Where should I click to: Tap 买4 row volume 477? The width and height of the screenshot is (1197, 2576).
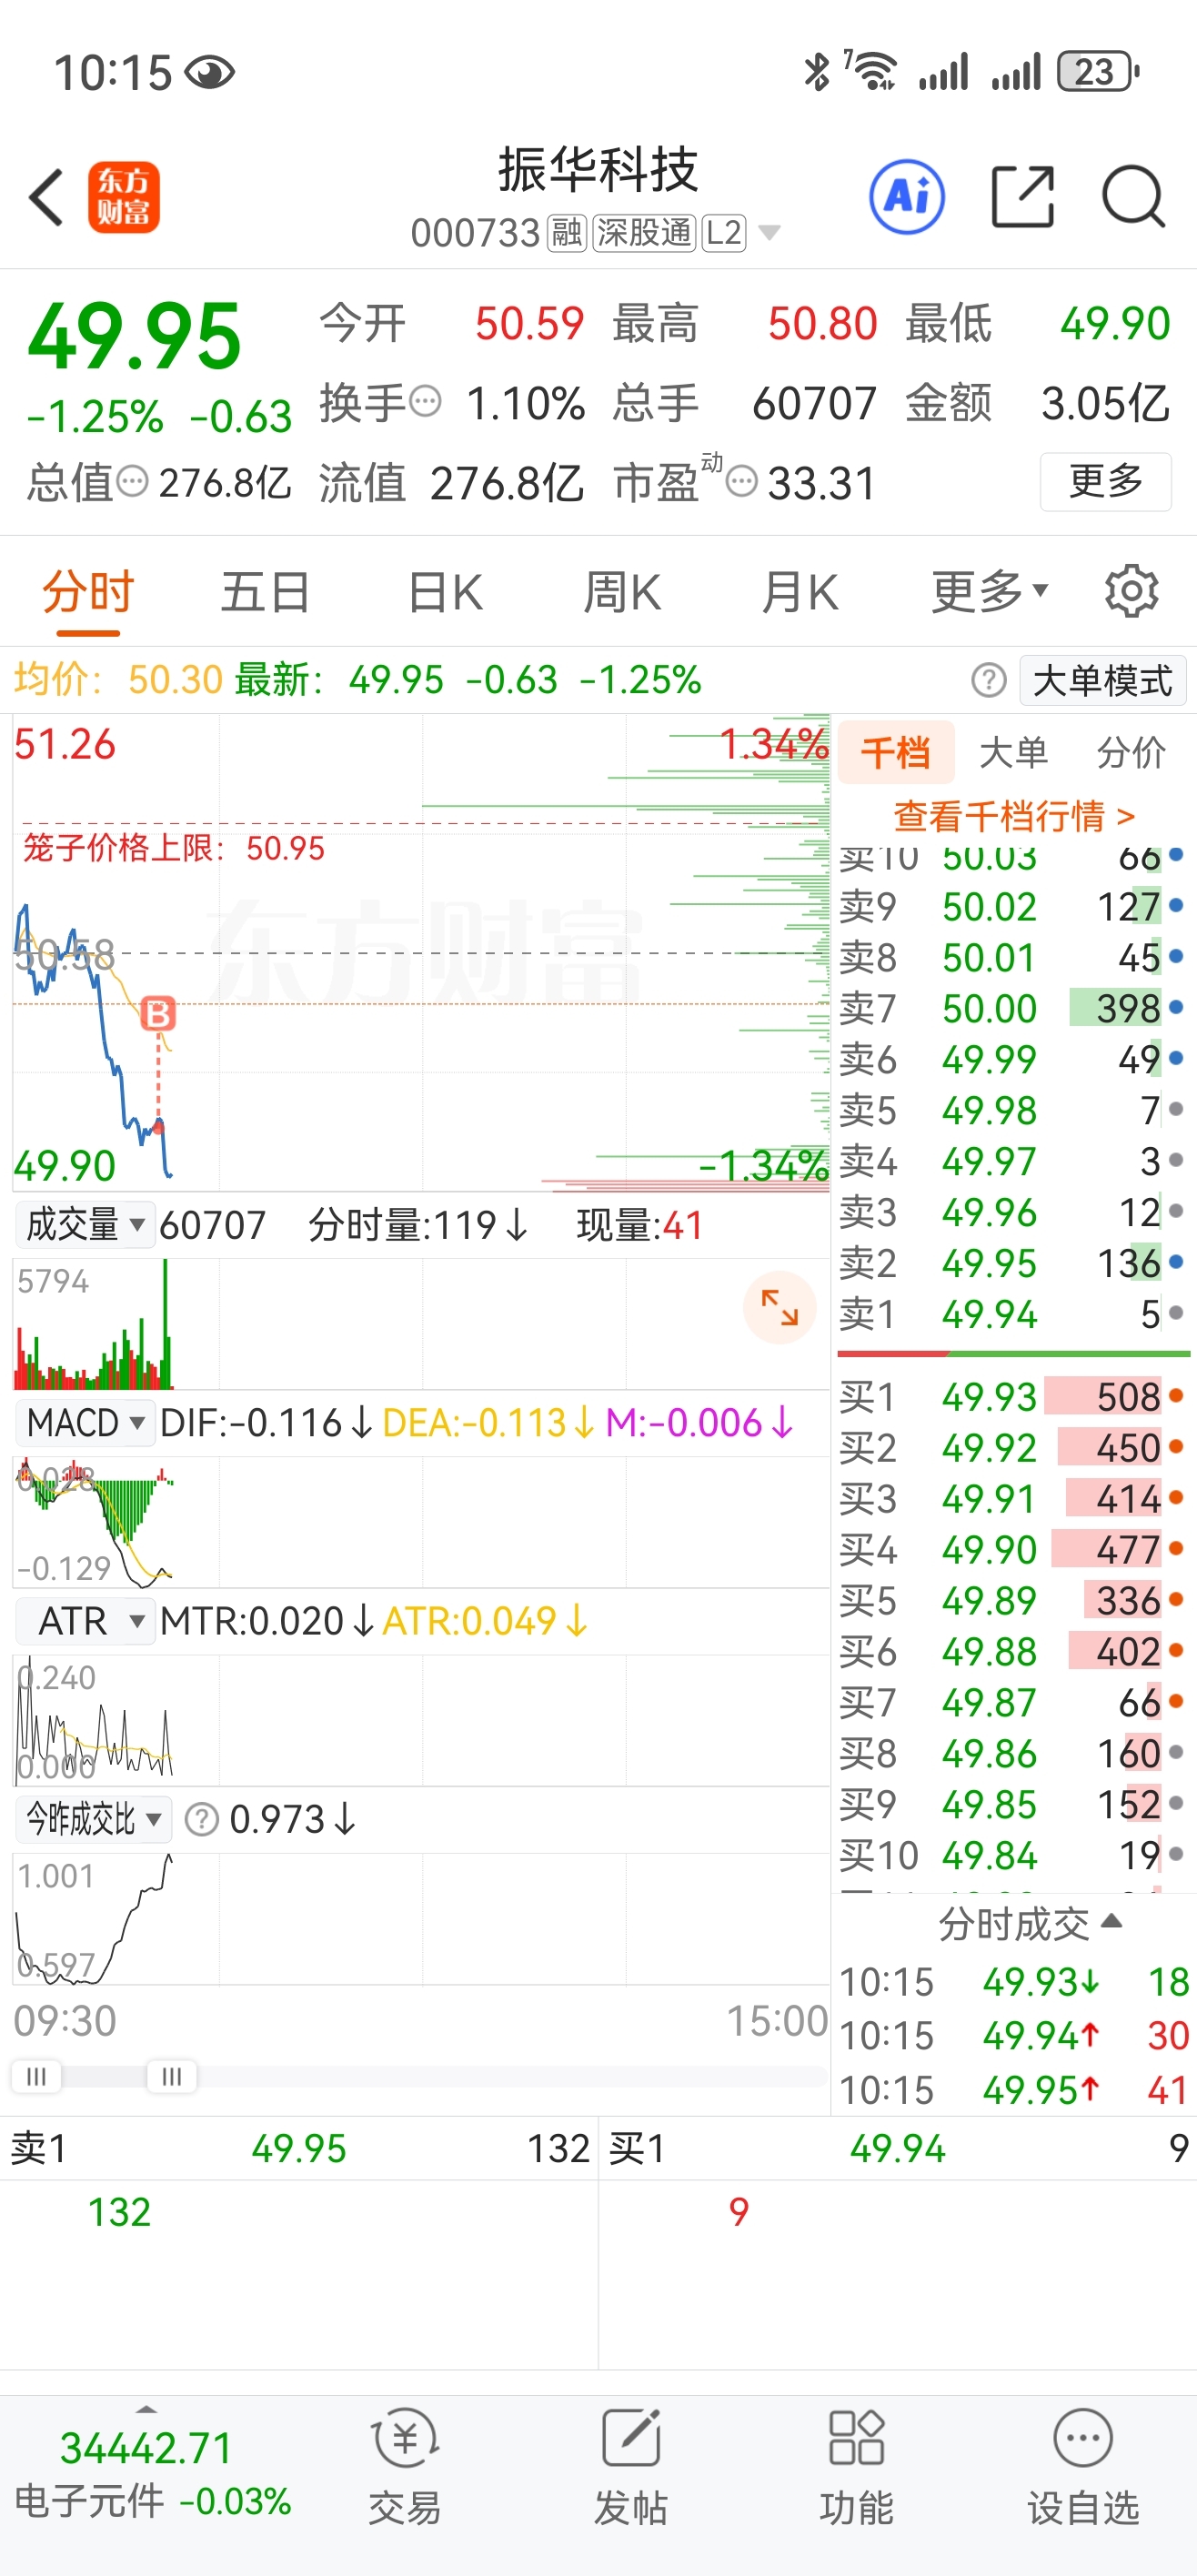click(x=1128, y=1550)
